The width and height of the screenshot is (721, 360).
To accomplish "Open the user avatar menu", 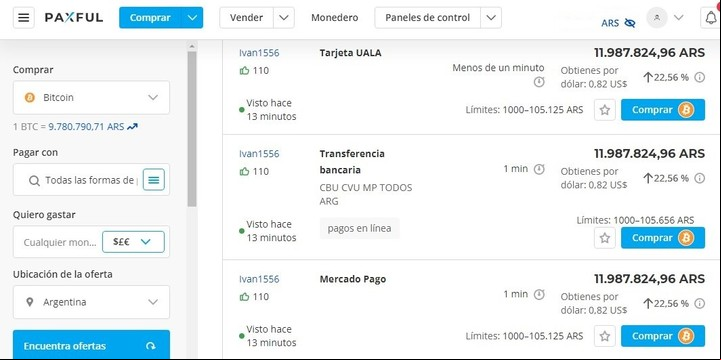I will tap(657, 18).
